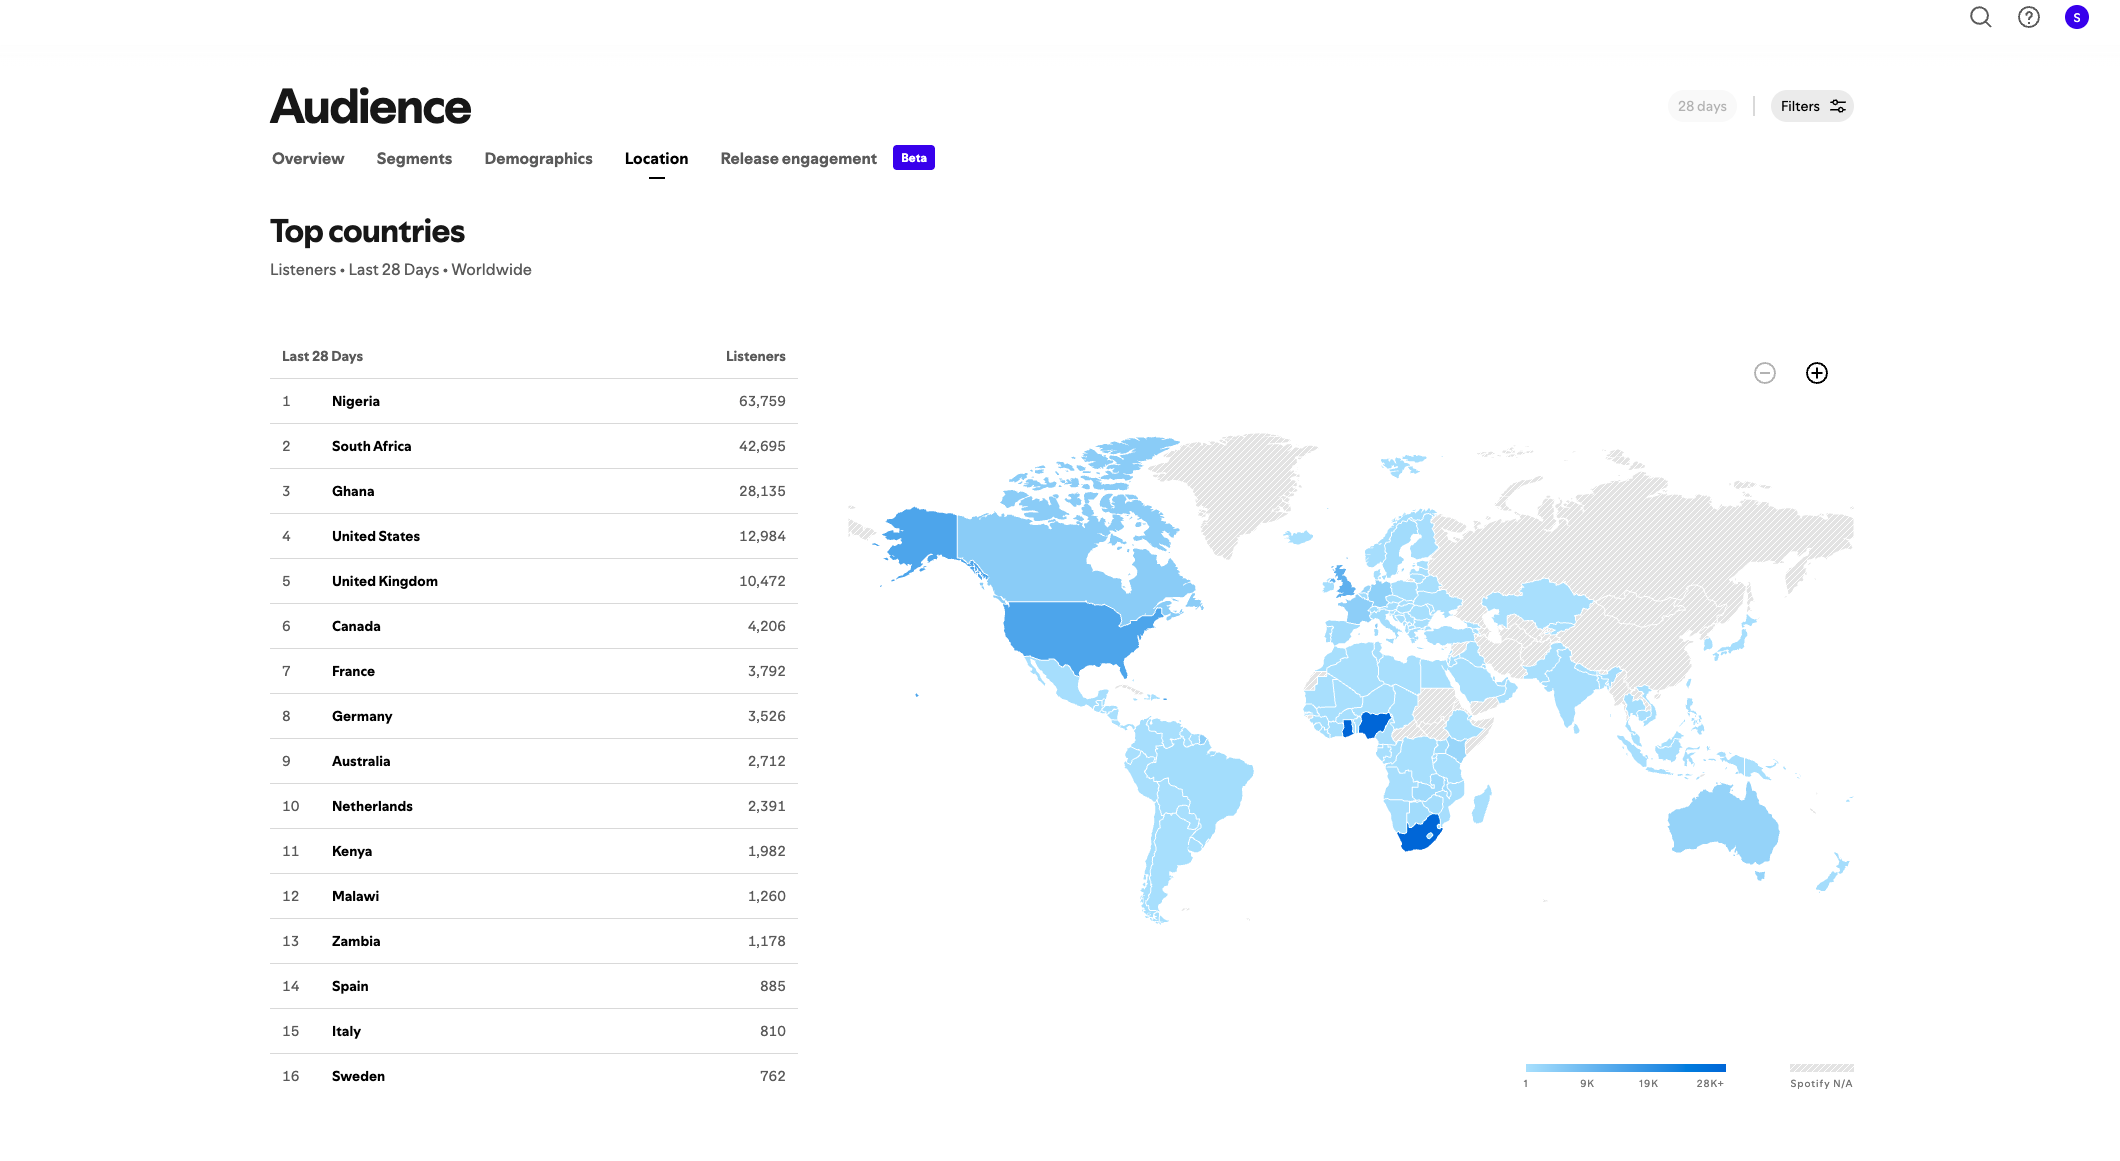The width and height of the screenshot is (2120, 1161).
Task: Switch to the Demographics tab
Action: click(x=537, y=158)
